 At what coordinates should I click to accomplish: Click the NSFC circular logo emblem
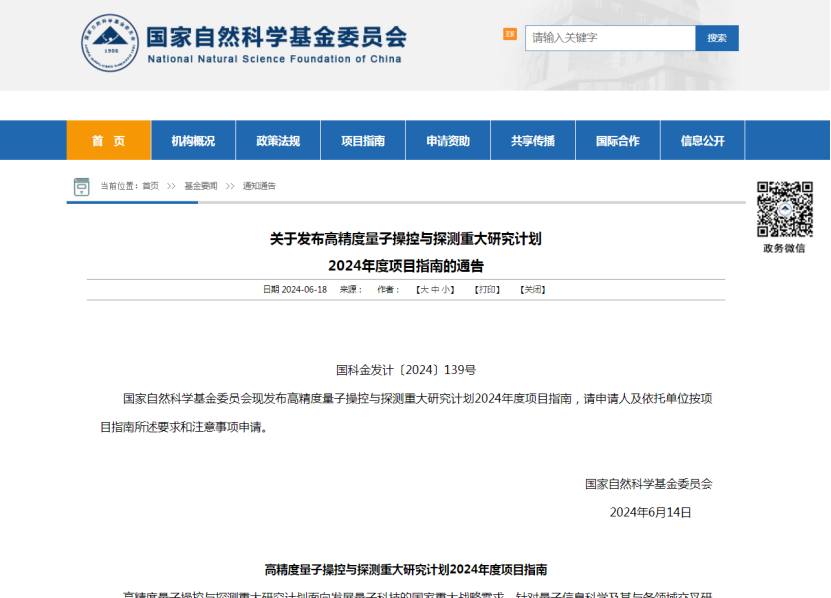108,44
